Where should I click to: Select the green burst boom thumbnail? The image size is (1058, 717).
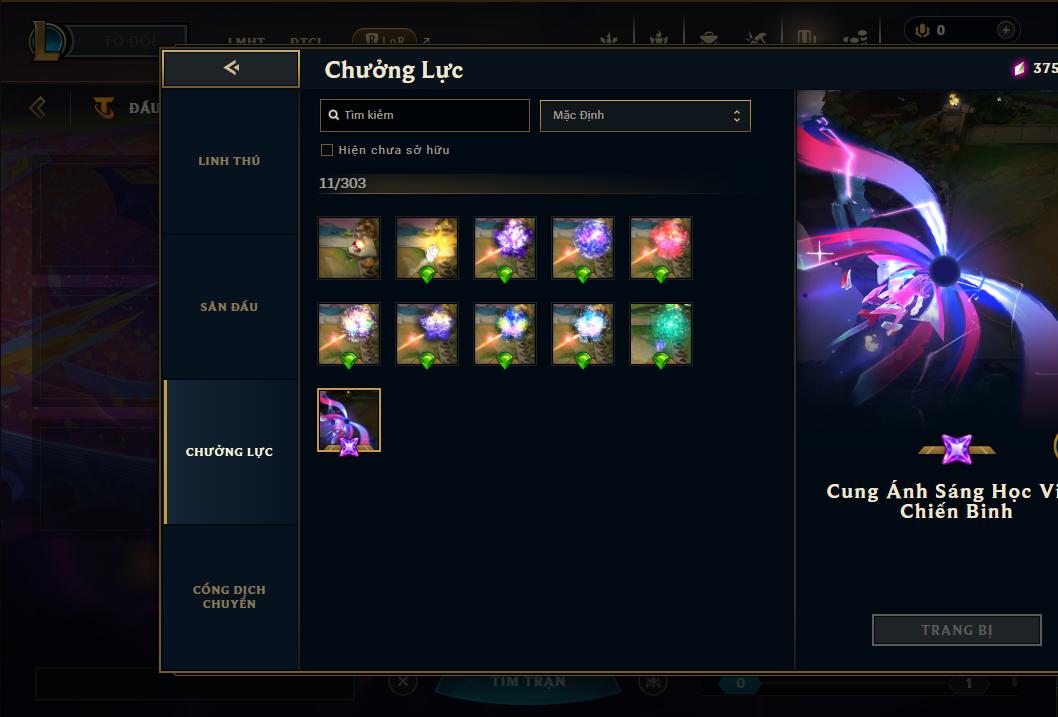click(661, 334)
